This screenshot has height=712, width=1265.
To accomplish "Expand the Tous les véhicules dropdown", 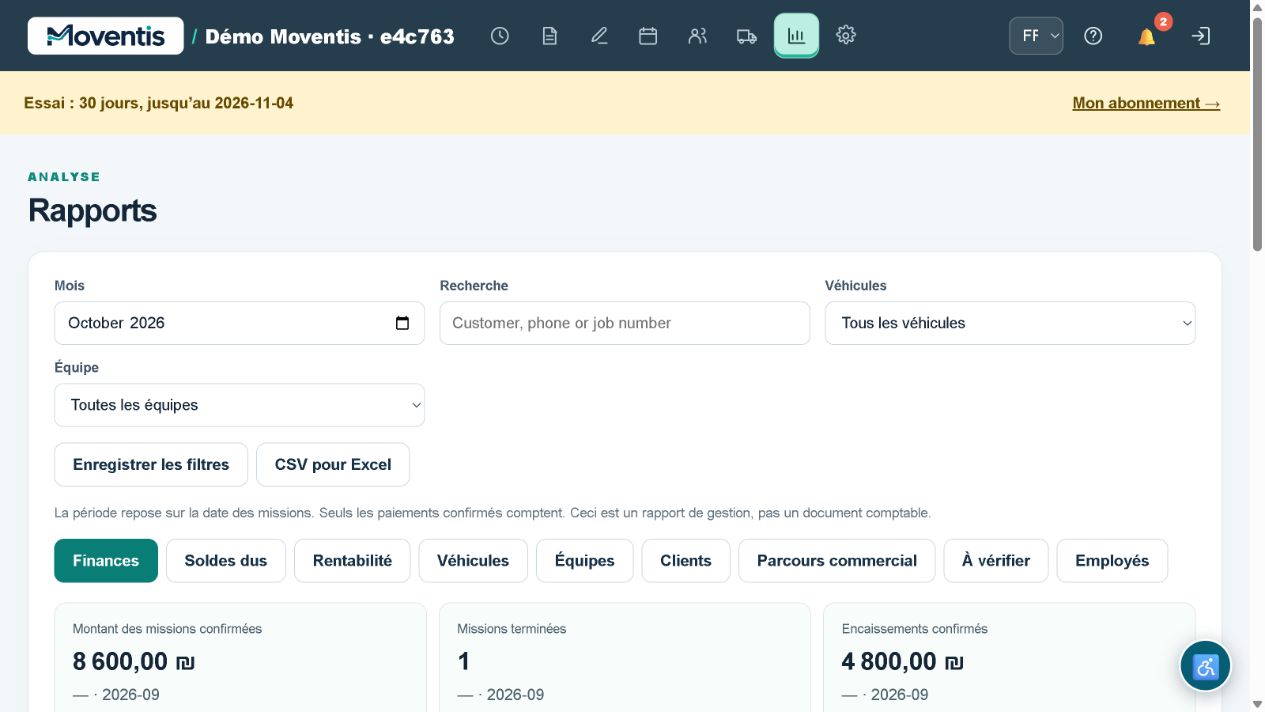I will (1010, 323).
